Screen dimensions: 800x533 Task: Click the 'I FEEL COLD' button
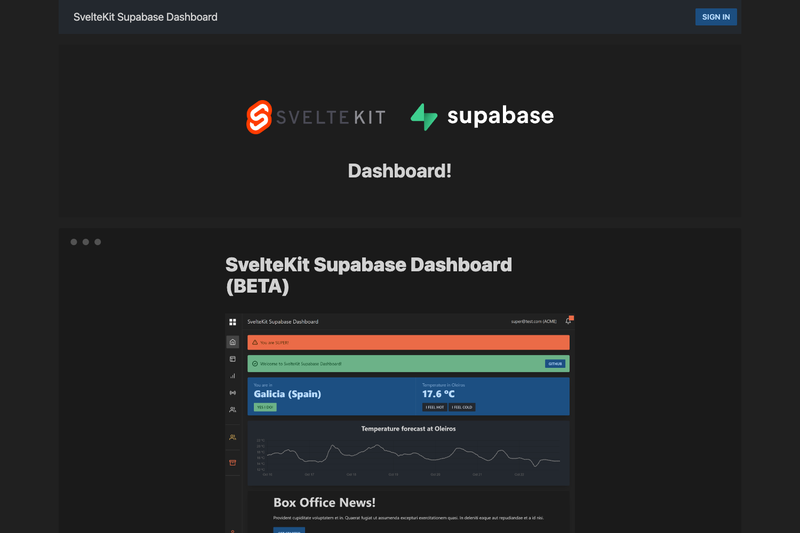462,407
